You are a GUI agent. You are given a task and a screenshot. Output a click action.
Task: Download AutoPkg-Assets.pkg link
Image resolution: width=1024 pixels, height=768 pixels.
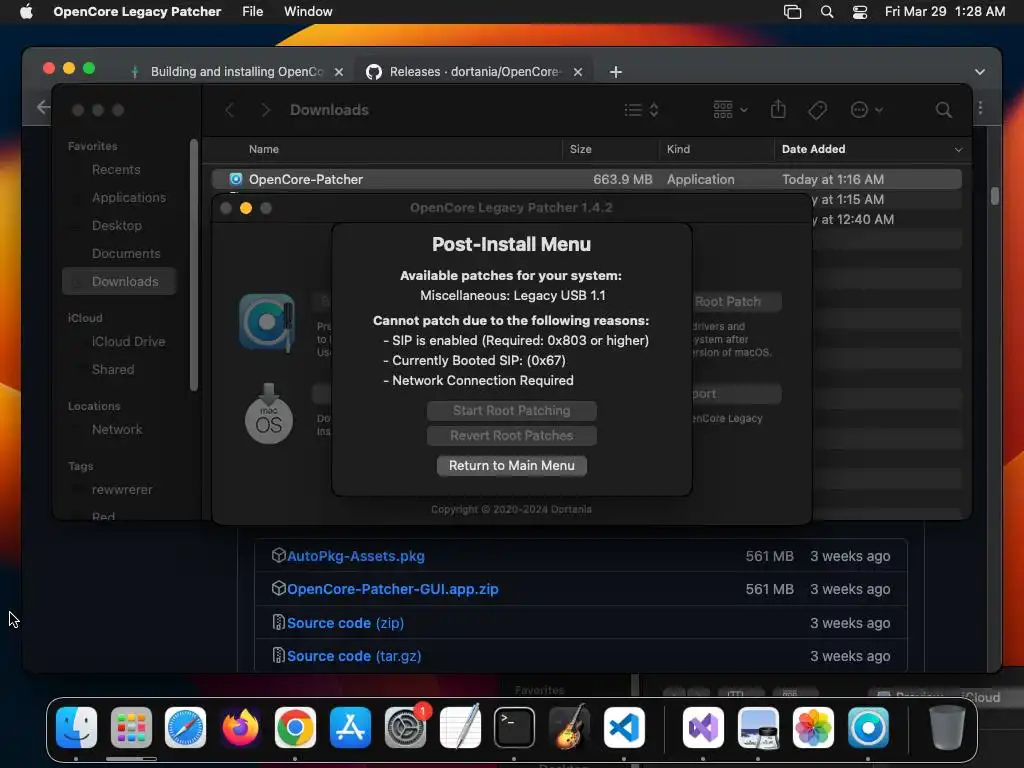(355, 556)
